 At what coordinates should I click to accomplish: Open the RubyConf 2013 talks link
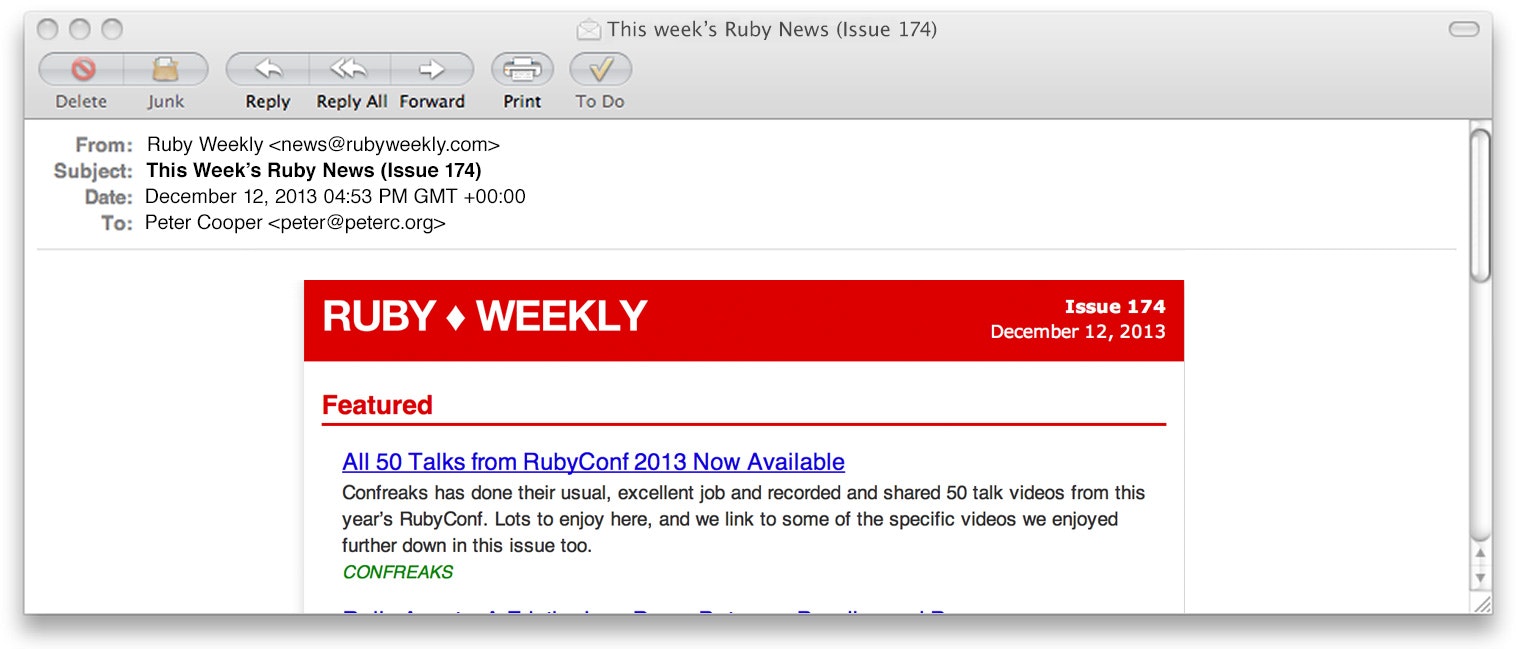[x=592, y=462]
